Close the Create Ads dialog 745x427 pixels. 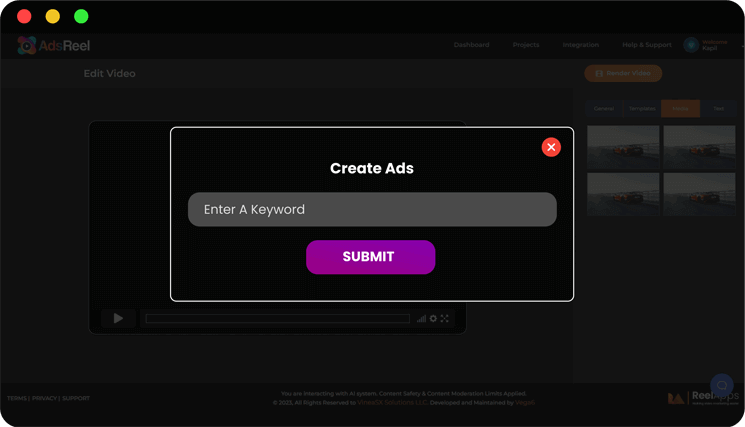coord(551,147)
